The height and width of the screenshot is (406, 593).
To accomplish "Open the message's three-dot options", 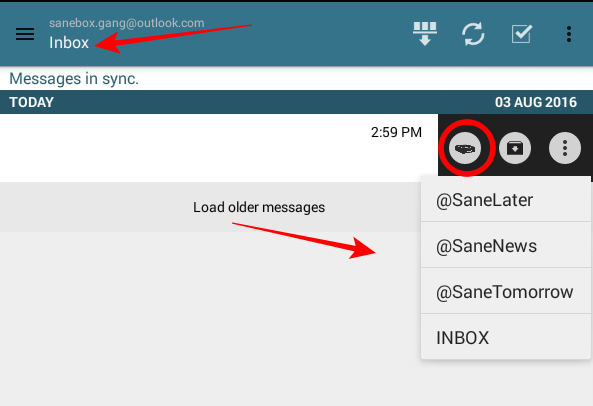I will pos(565,148).
